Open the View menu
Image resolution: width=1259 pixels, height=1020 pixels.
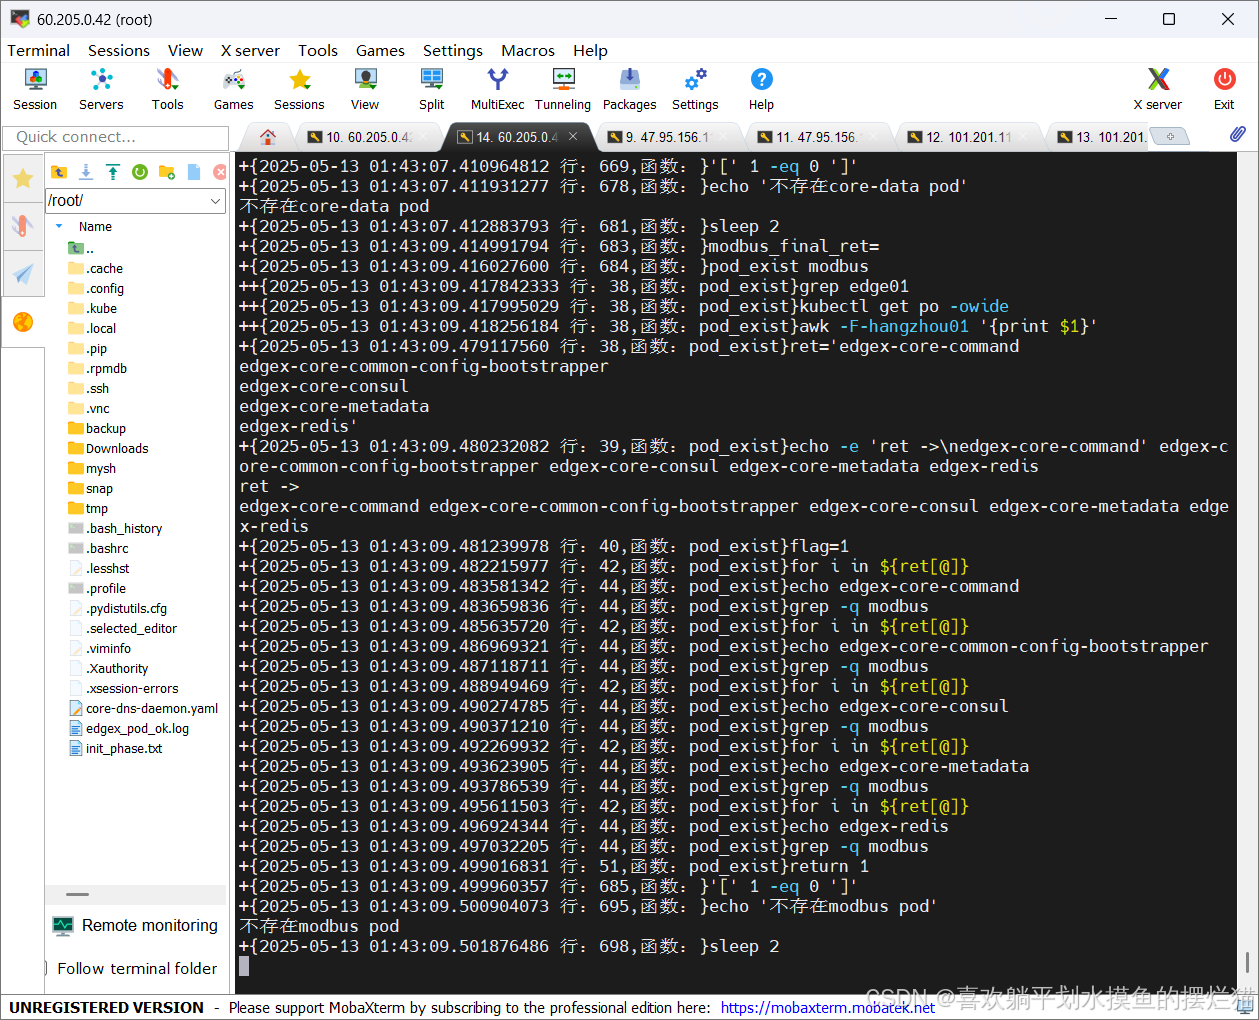click(x=185, y=51)
